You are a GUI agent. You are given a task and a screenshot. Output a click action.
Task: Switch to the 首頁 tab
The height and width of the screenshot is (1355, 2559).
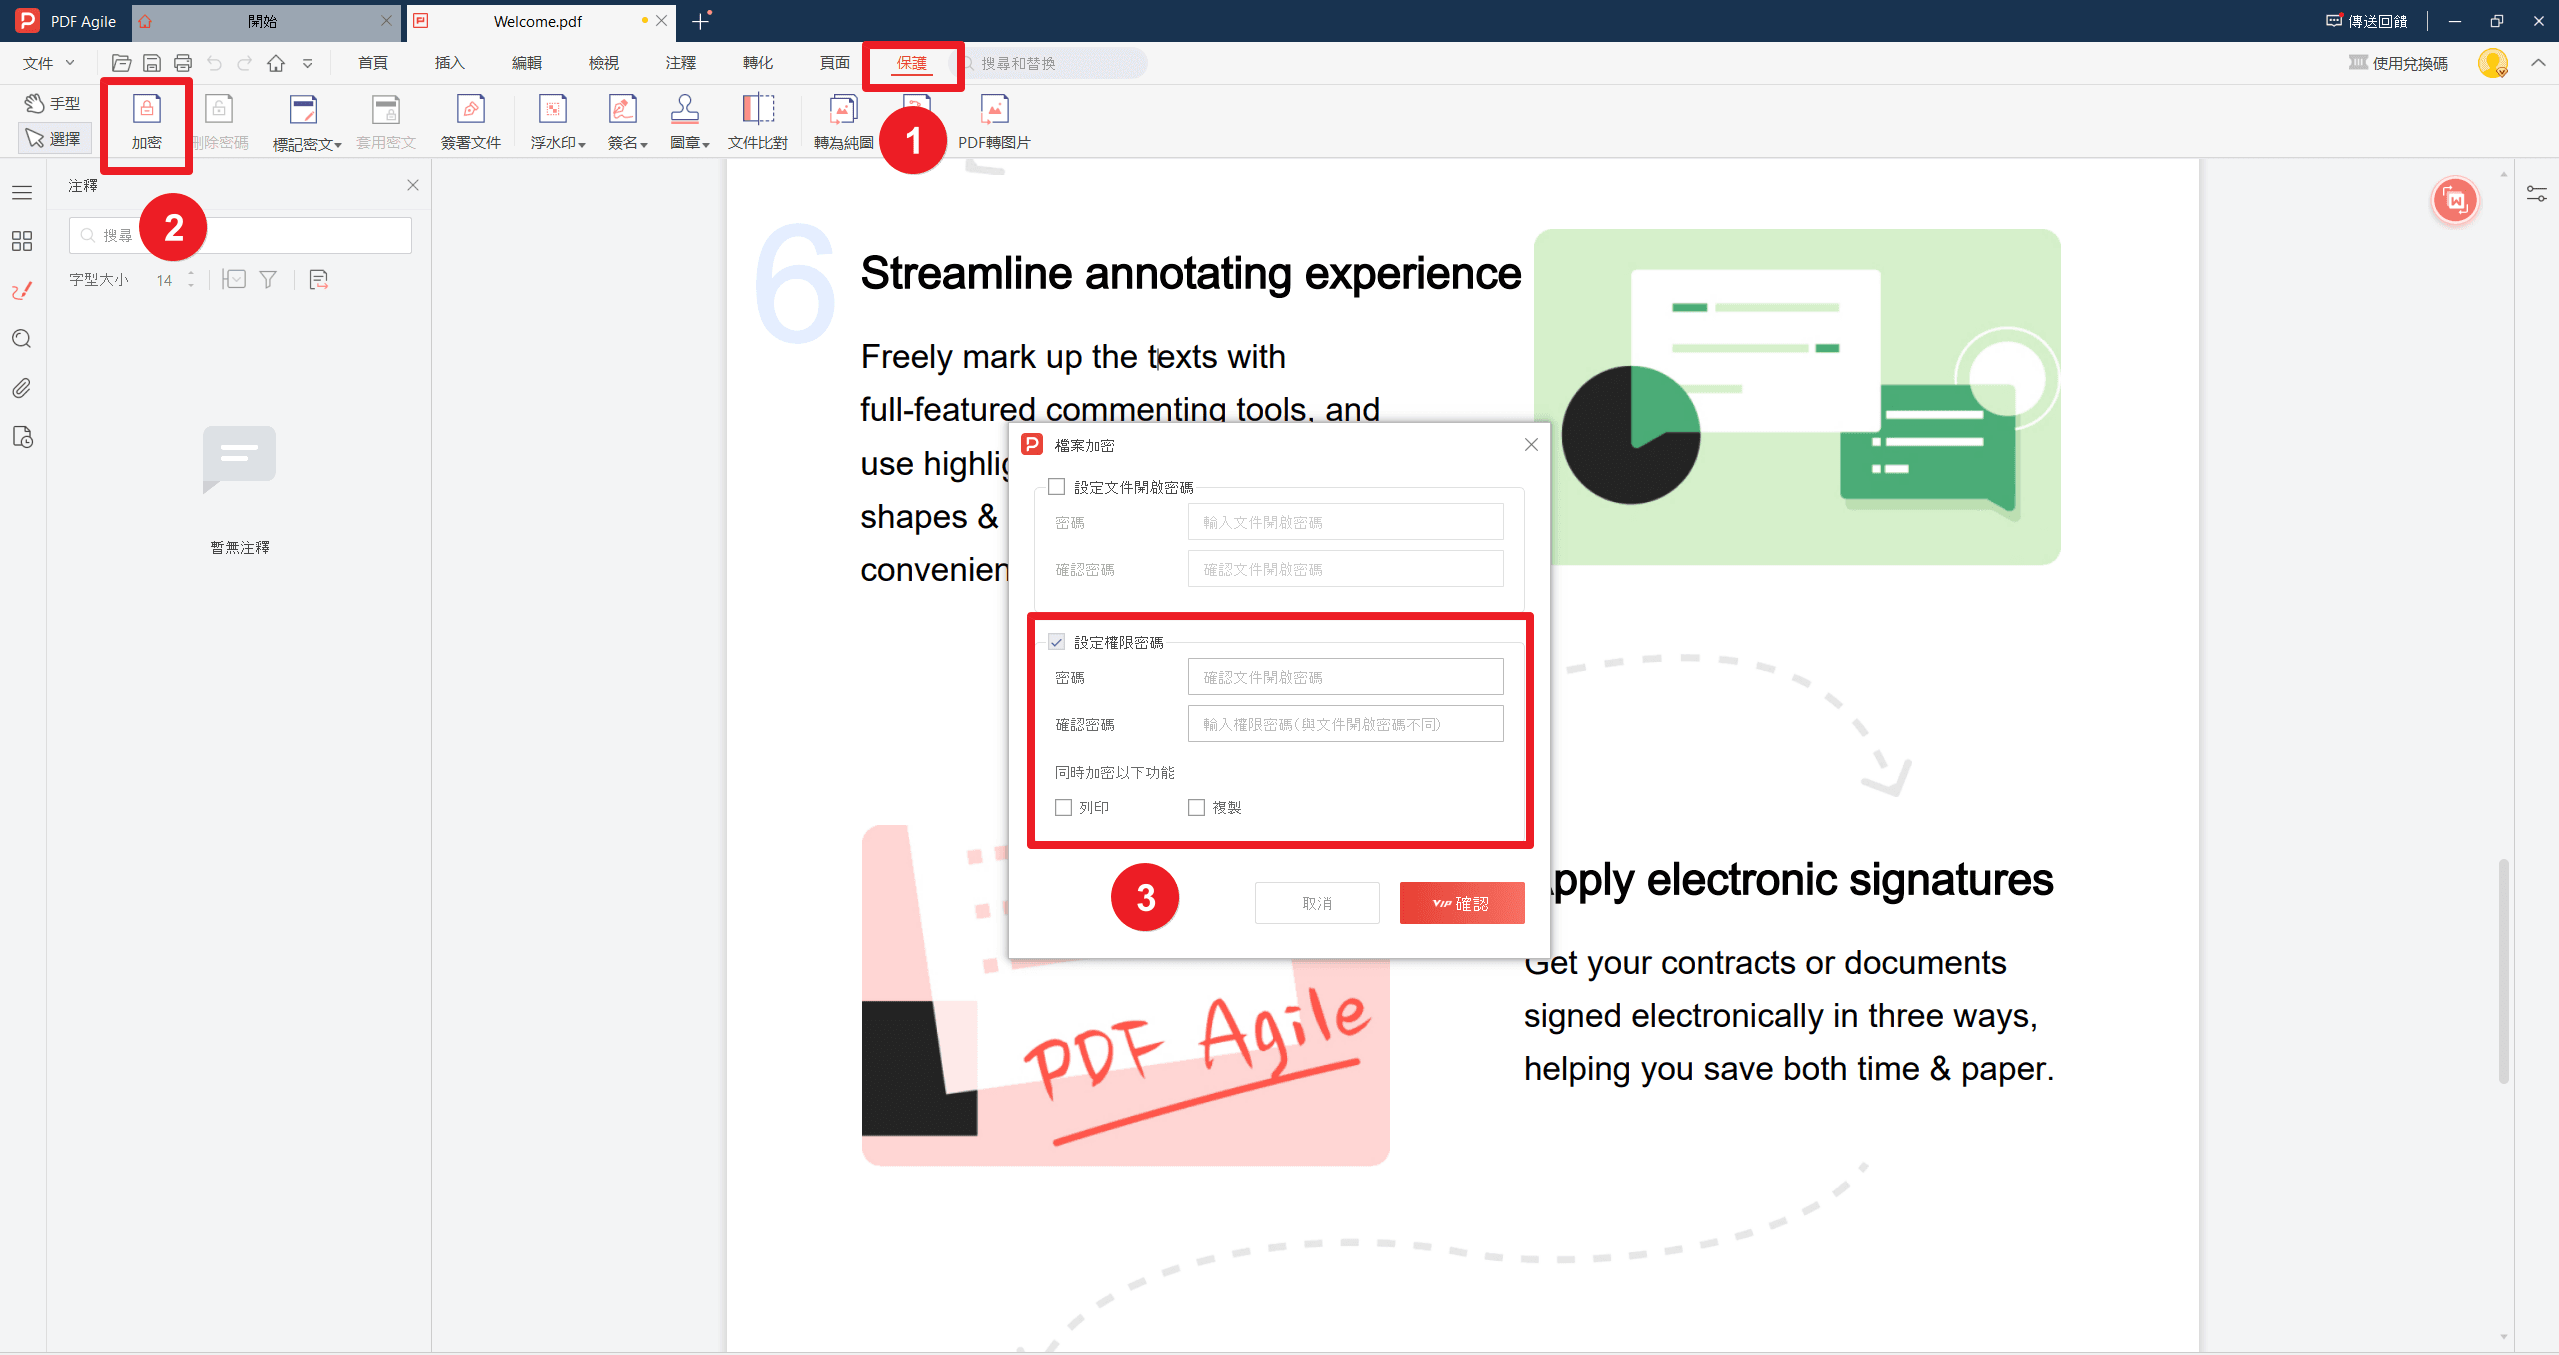[x=373, y=63]
